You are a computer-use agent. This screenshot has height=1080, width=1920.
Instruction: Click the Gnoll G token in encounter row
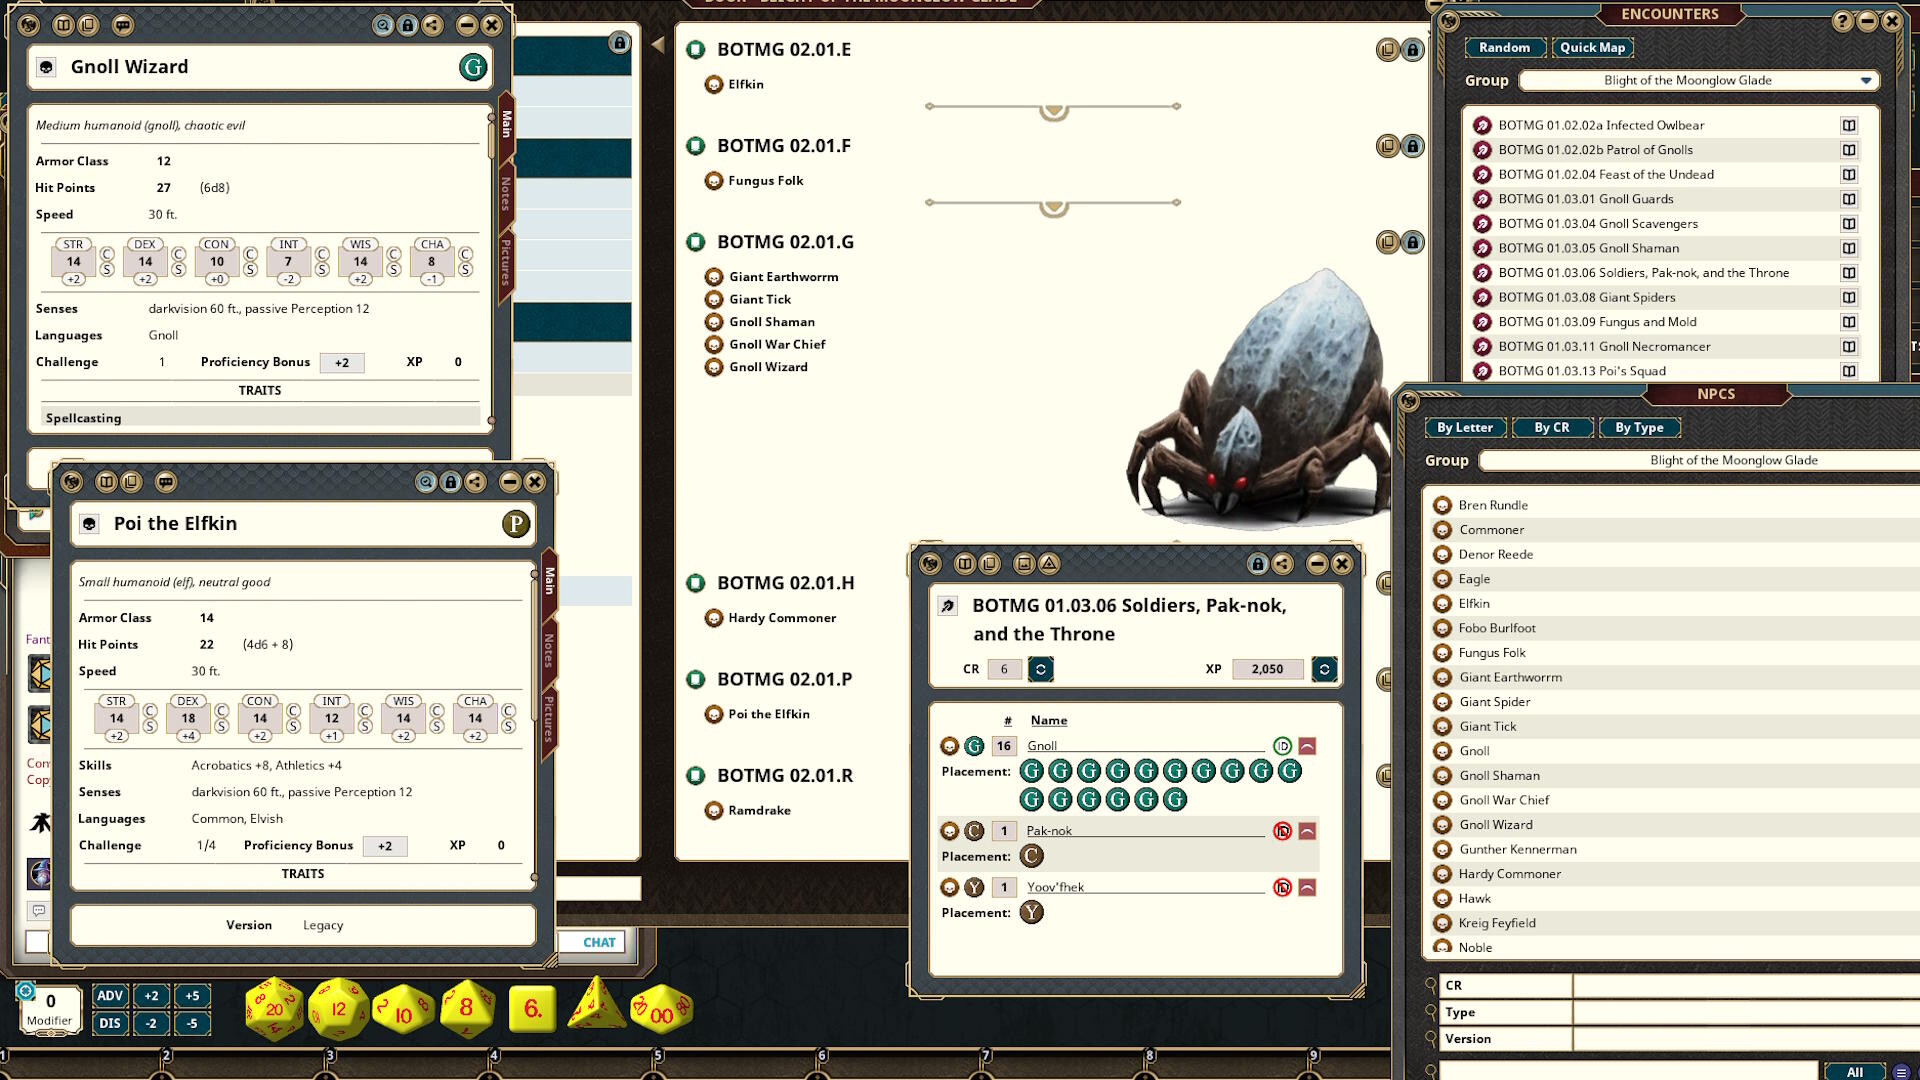(x=974, y=746)
